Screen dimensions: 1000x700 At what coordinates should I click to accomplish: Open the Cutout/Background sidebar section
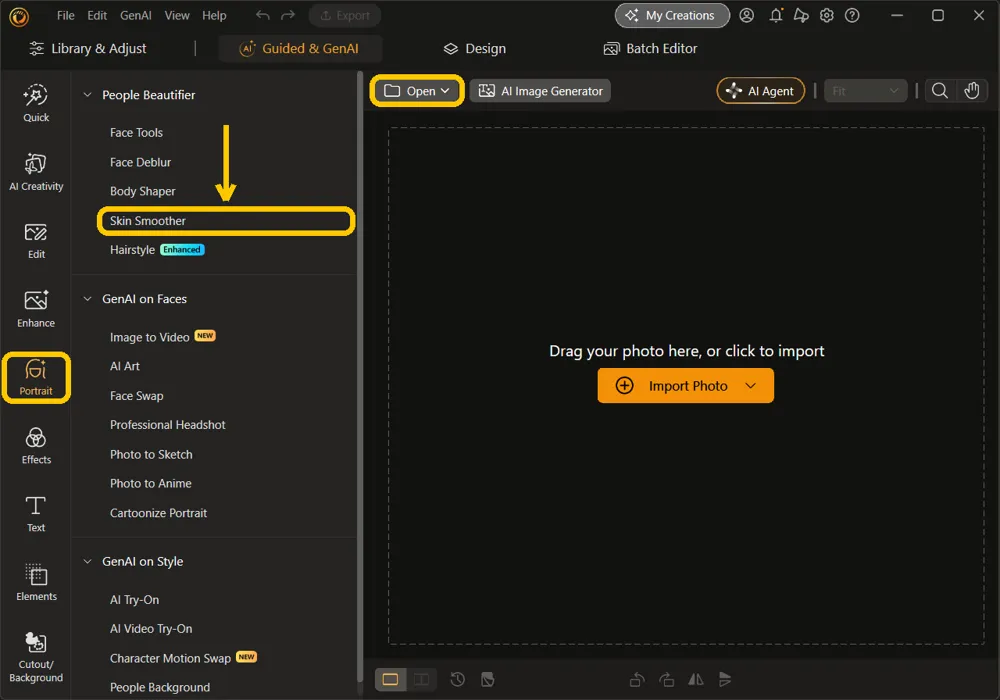coord(36,657)
